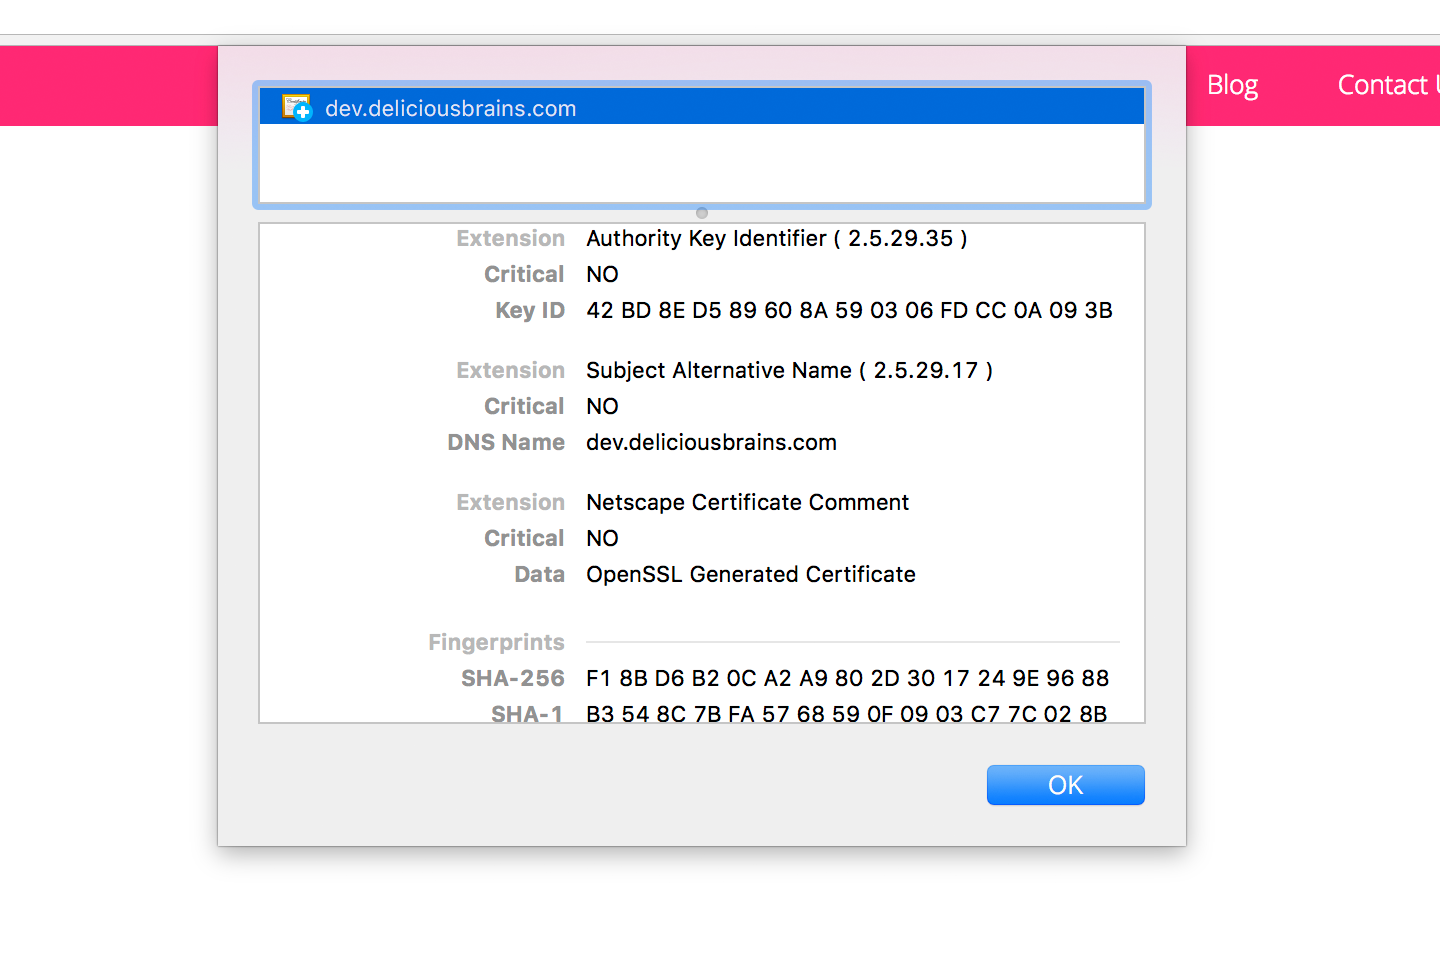Click the certificate icon beside dev.deliciousbrains.com
Image resolution: width=1440 pixels, height=956 pixels.
pos(297,107)
